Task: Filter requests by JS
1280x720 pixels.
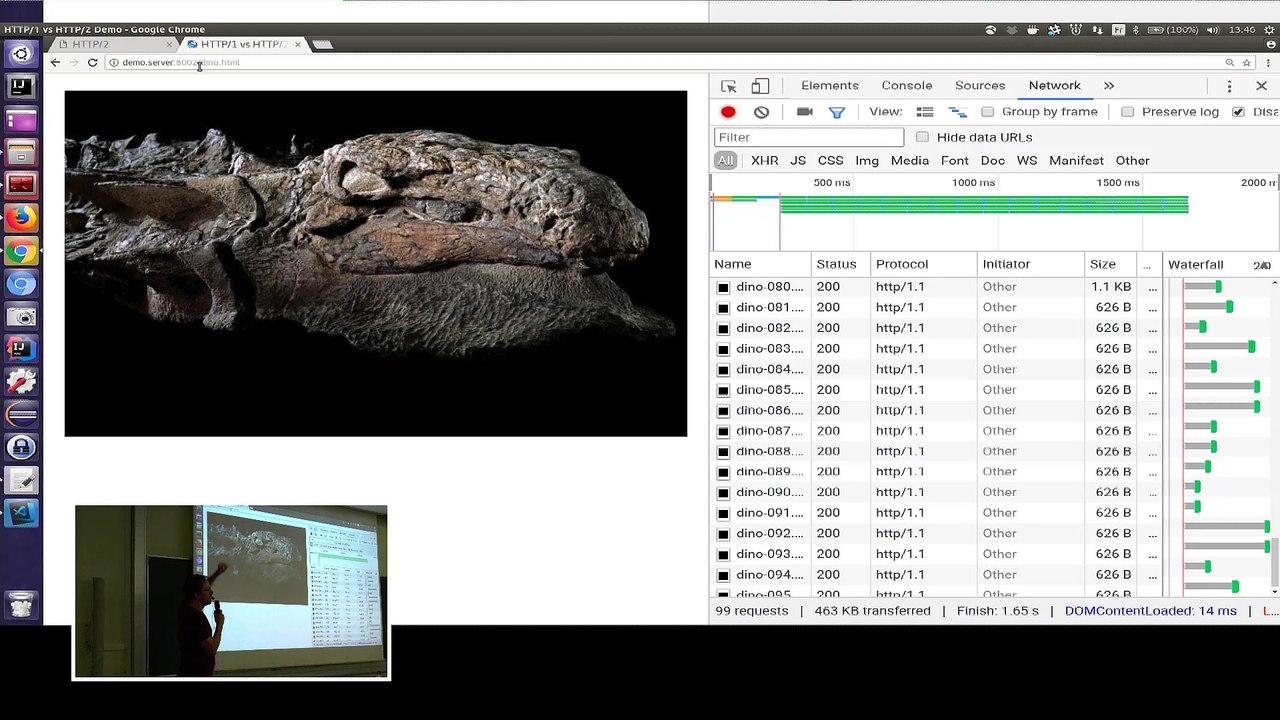Action: pyautogui.click(x=798, y=161)
